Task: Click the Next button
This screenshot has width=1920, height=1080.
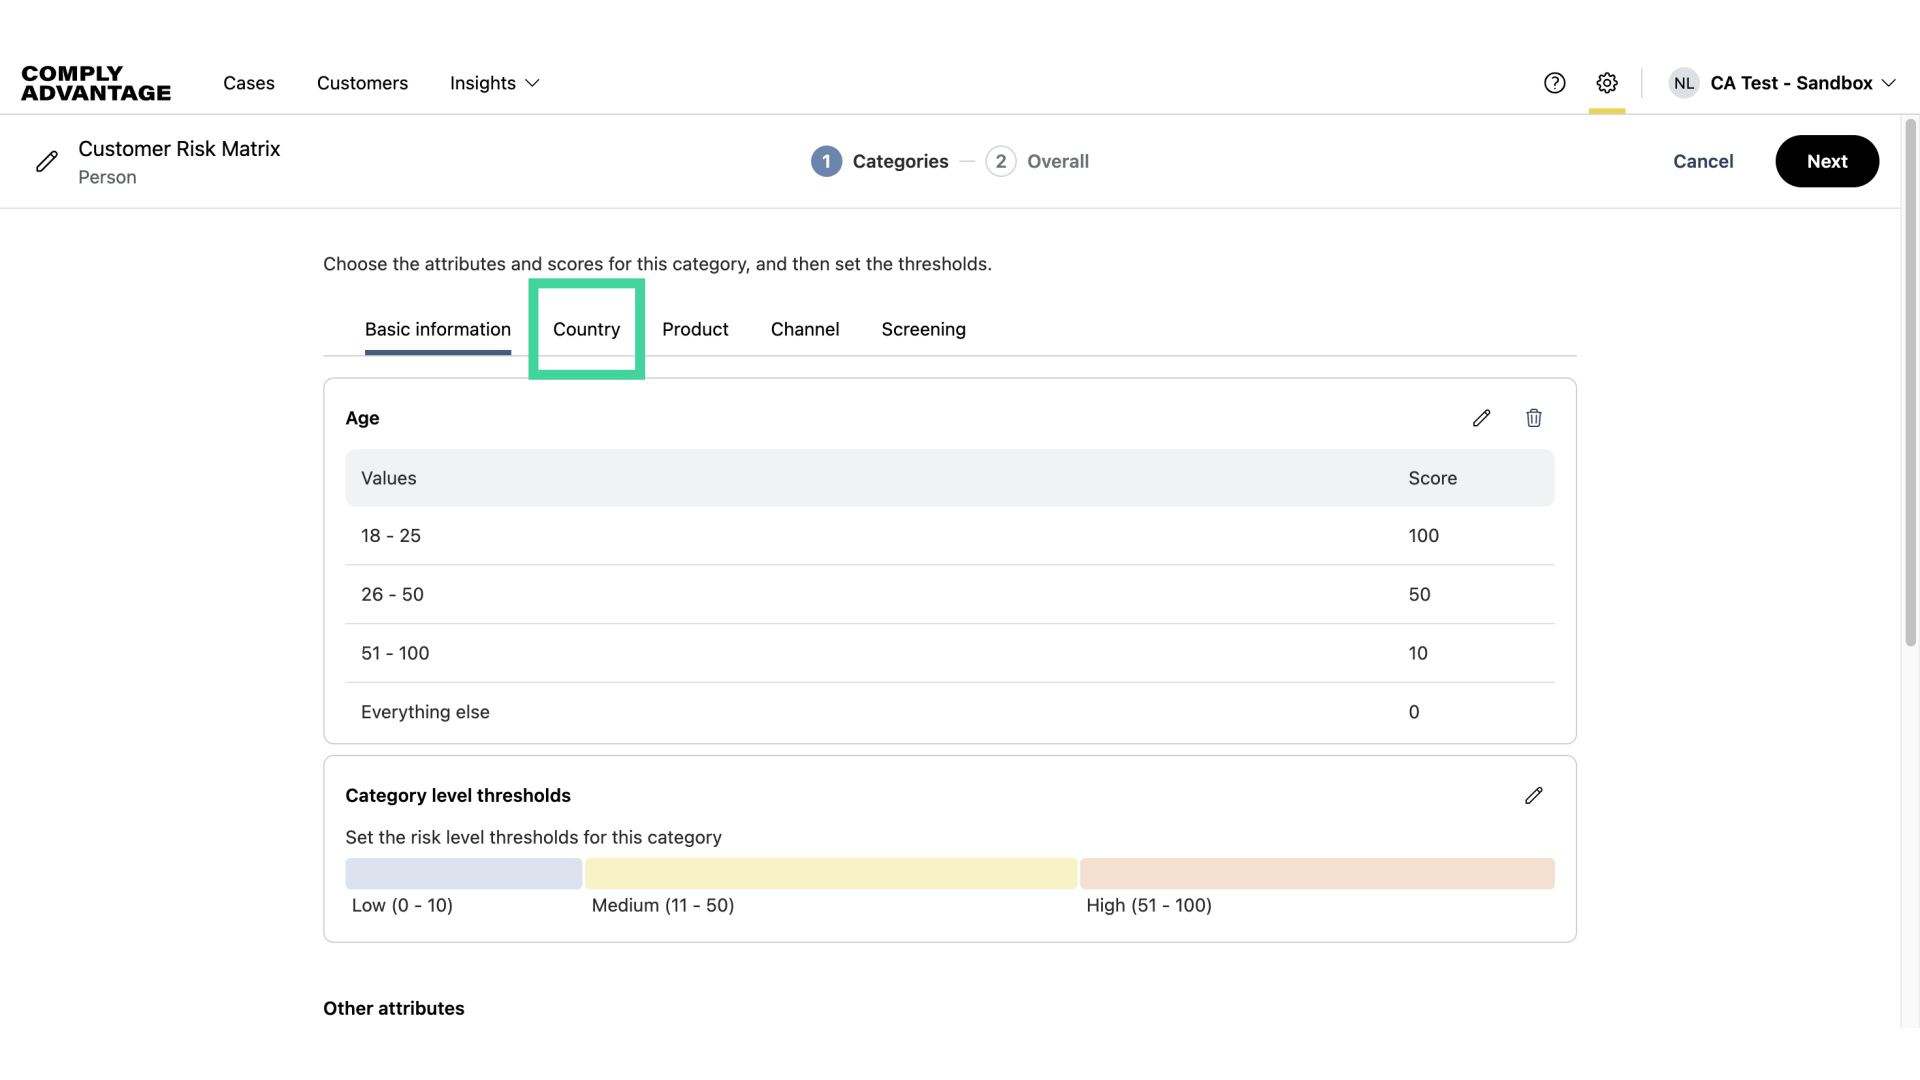Action: (1826, 161)
